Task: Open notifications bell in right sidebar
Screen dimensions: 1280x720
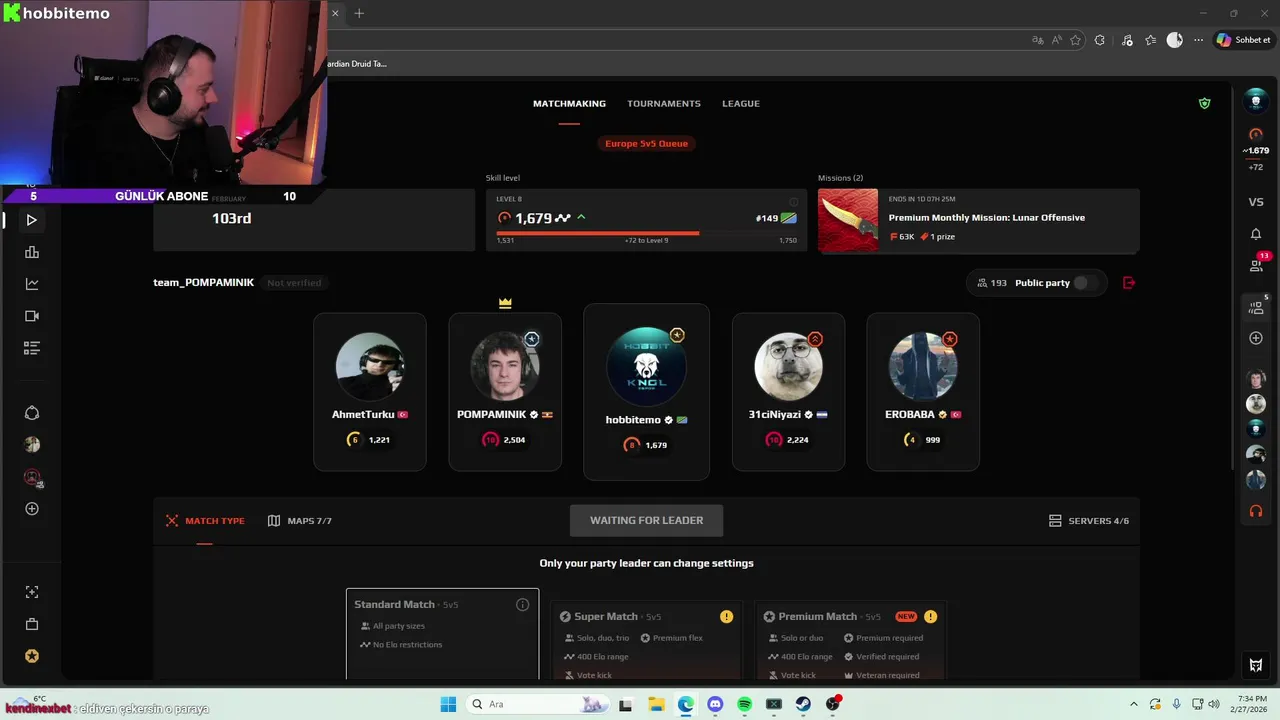Action: [1256, 234]
